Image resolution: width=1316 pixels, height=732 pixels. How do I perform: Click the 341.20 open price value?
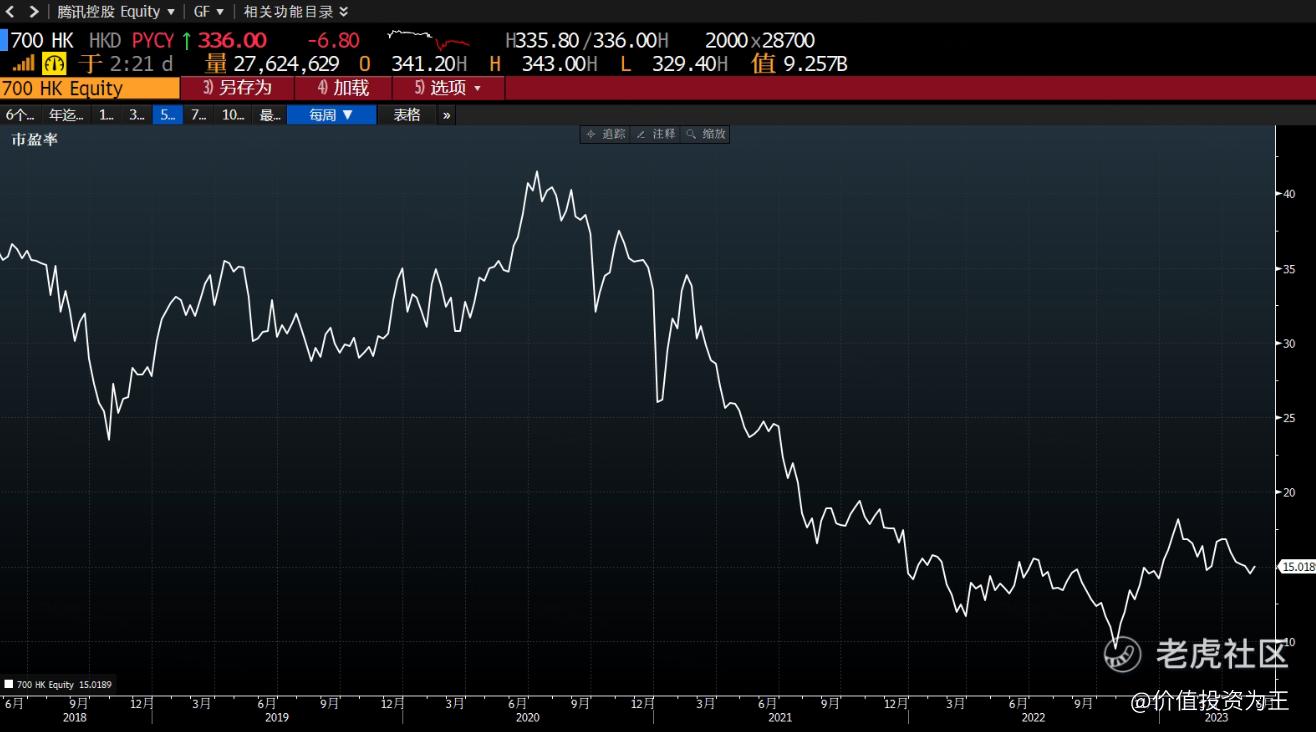point(423,64)
